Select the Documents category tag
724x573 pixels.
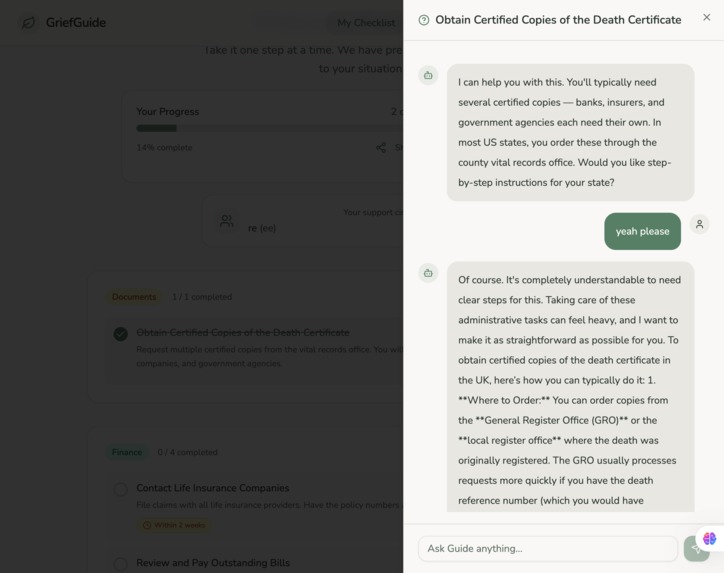(x=134, y=297)
